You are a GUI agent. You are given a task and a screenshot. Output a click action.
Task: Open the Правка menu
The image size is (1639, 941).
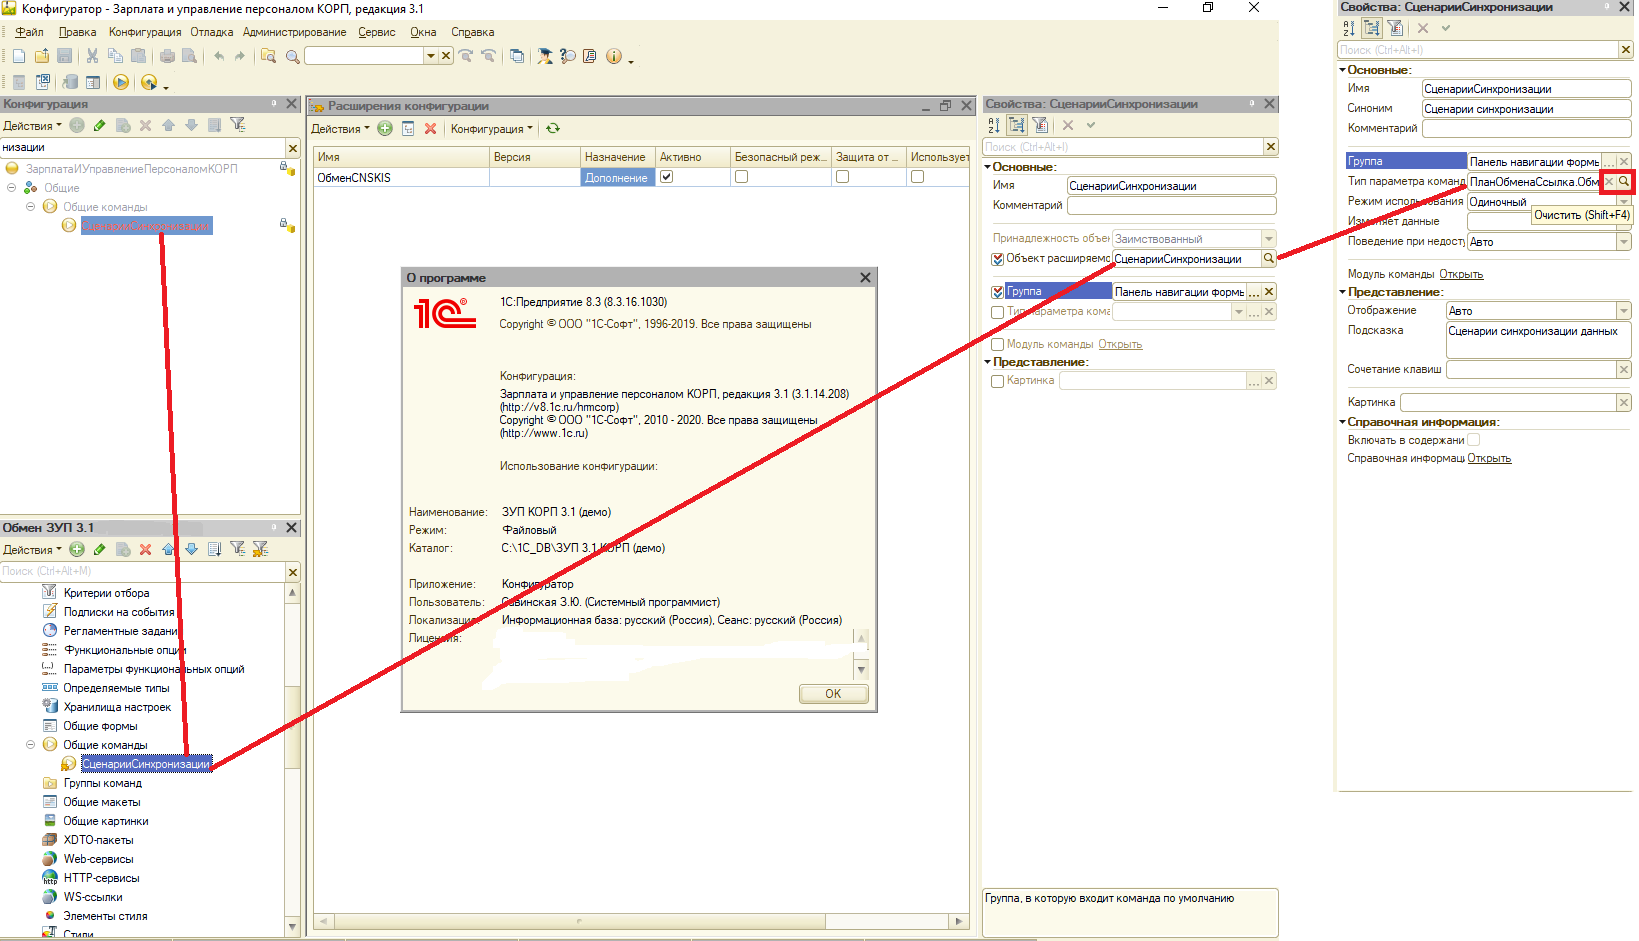[77, 32]
